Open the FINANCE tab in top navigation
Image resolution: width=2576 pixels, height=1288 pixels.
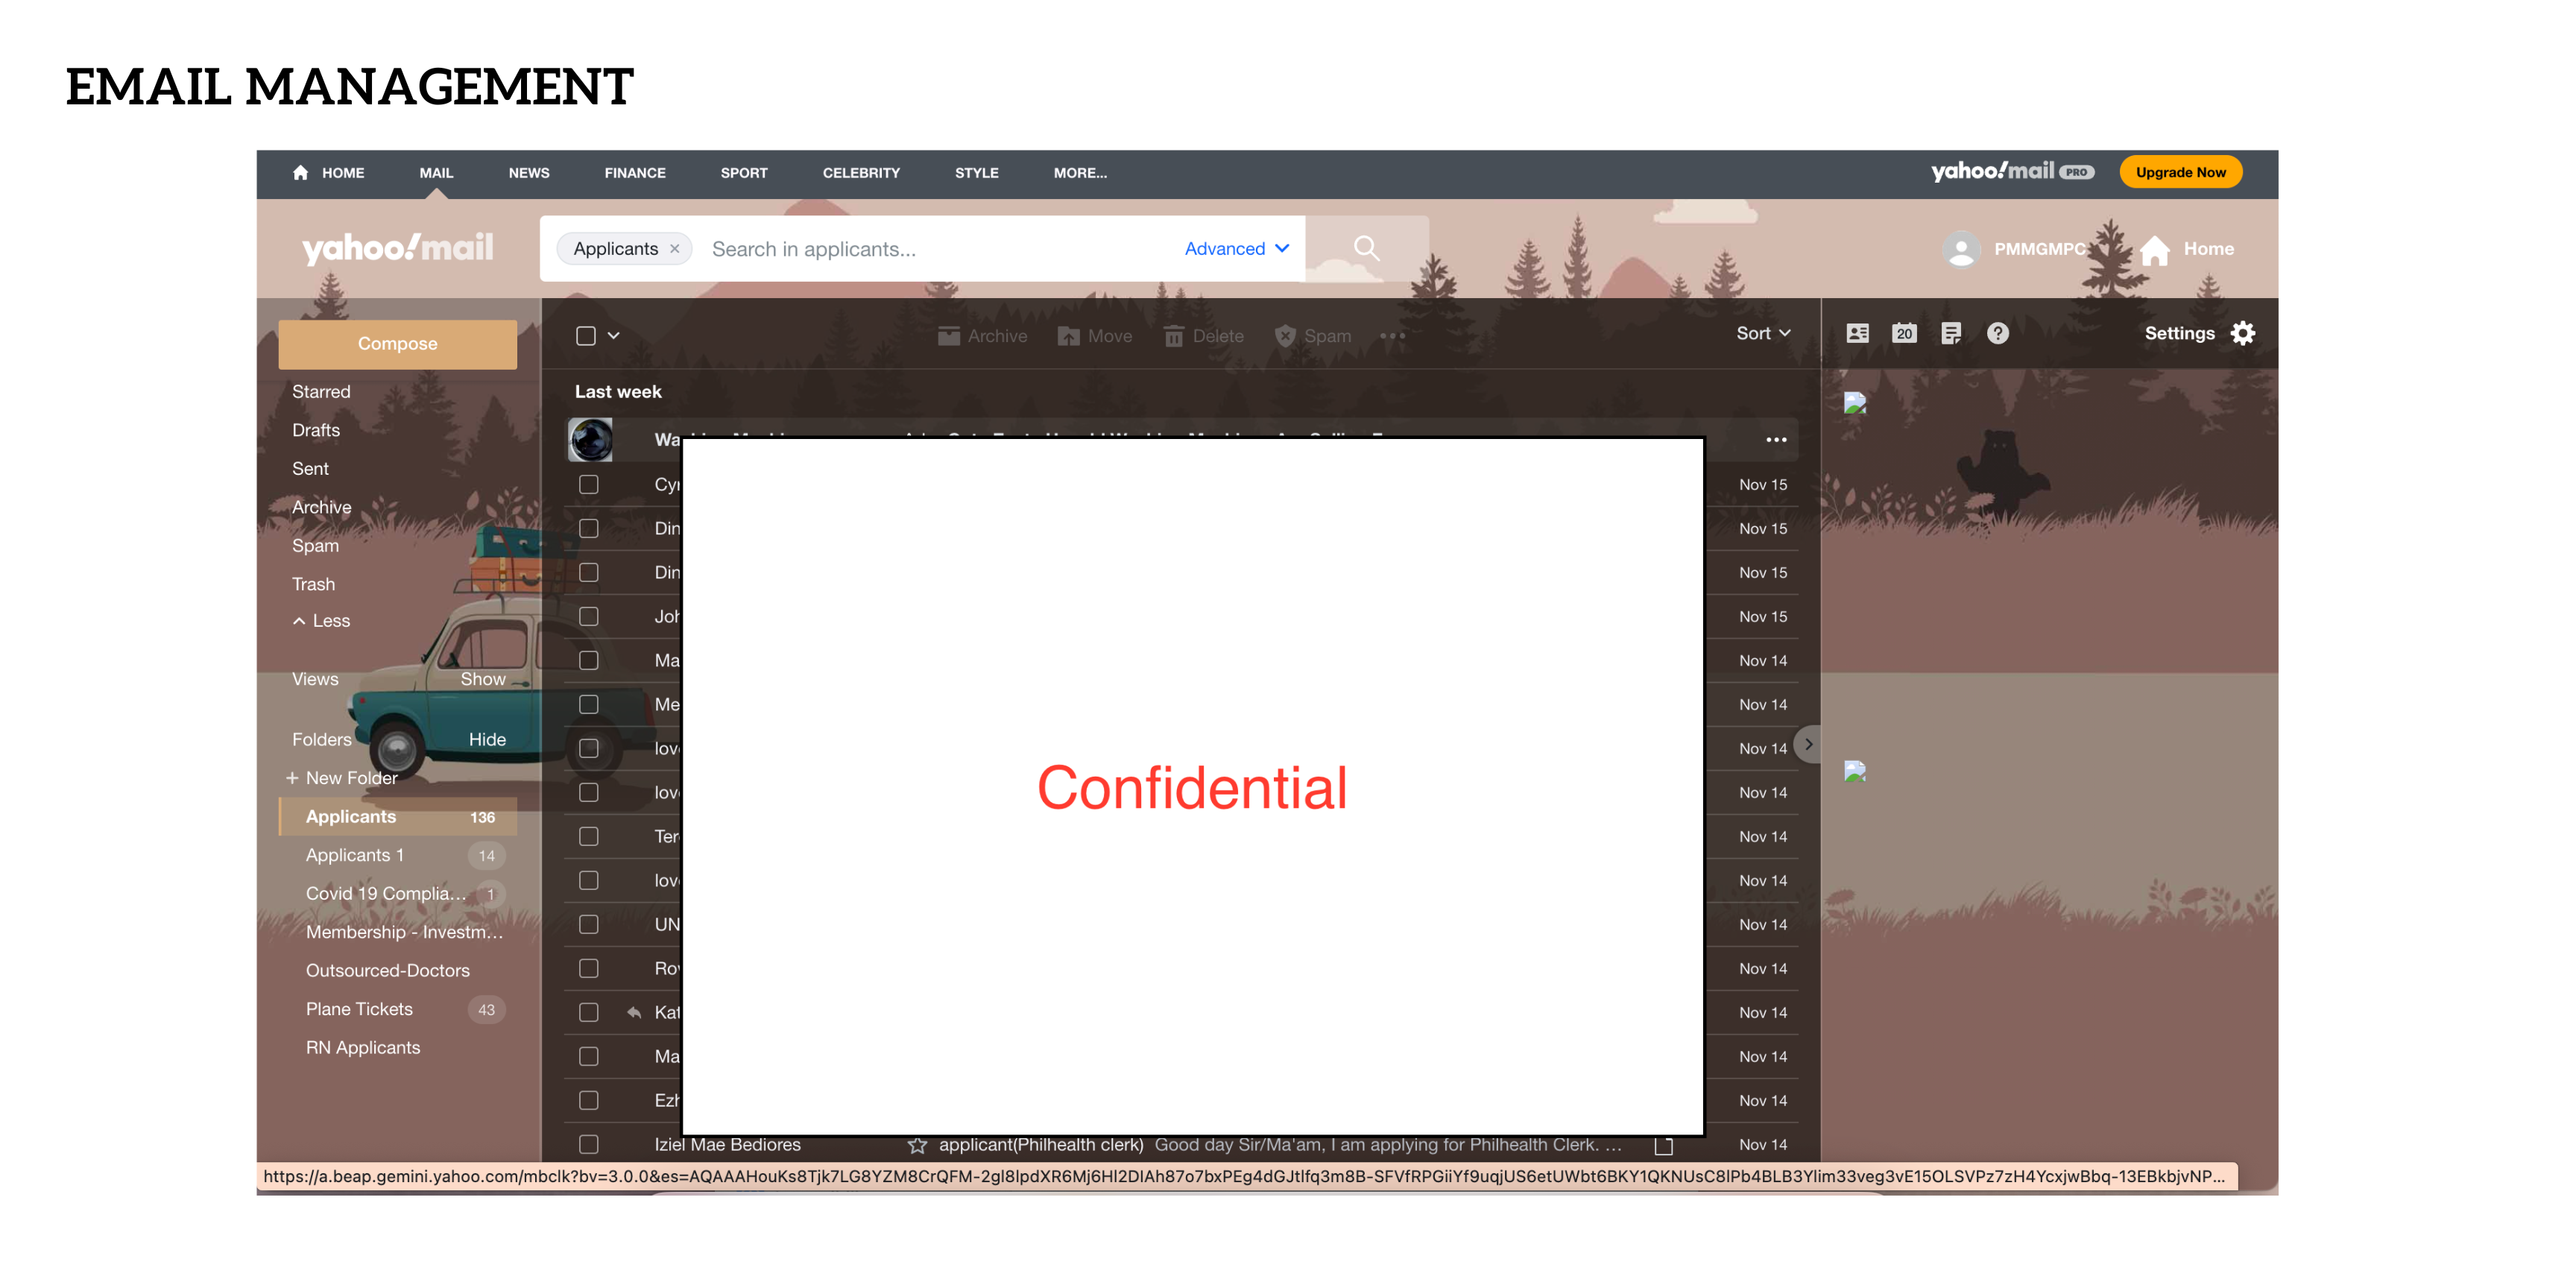point(634,173)
